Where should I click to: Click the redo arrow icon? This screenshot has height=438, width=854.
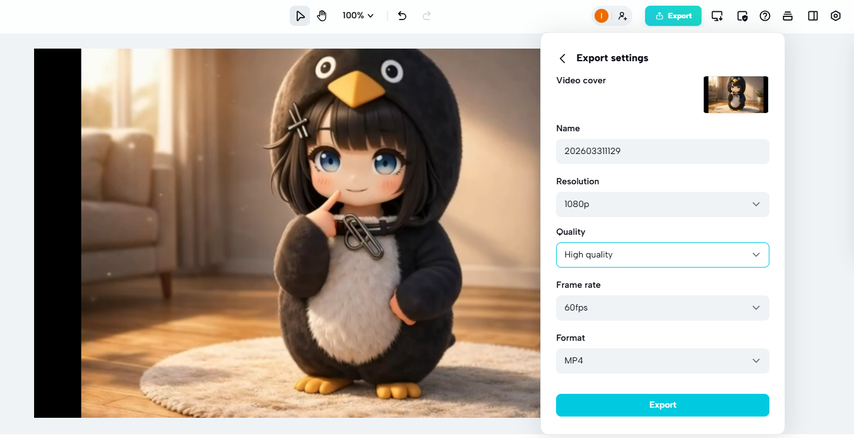pyautogui.click(x=427, y=16)
